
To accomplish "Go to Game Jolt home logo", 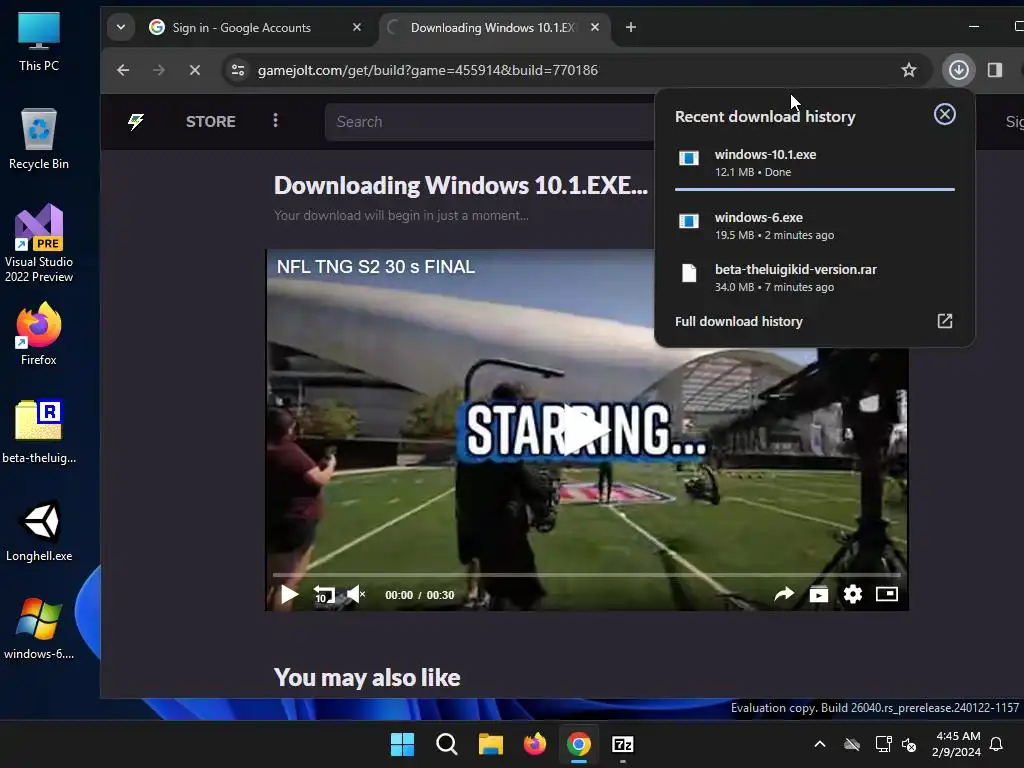I will click(x=136, y=121).
